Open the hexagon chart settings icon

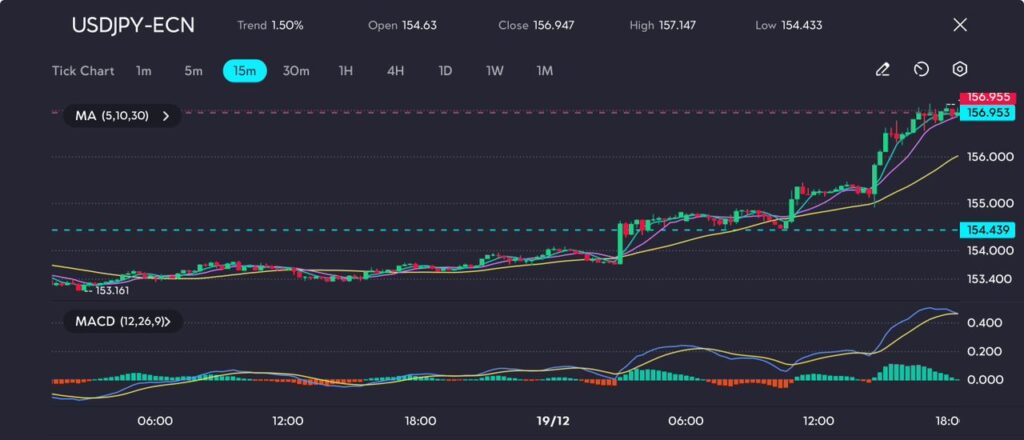pyautogui.click(x=960, y=70)
